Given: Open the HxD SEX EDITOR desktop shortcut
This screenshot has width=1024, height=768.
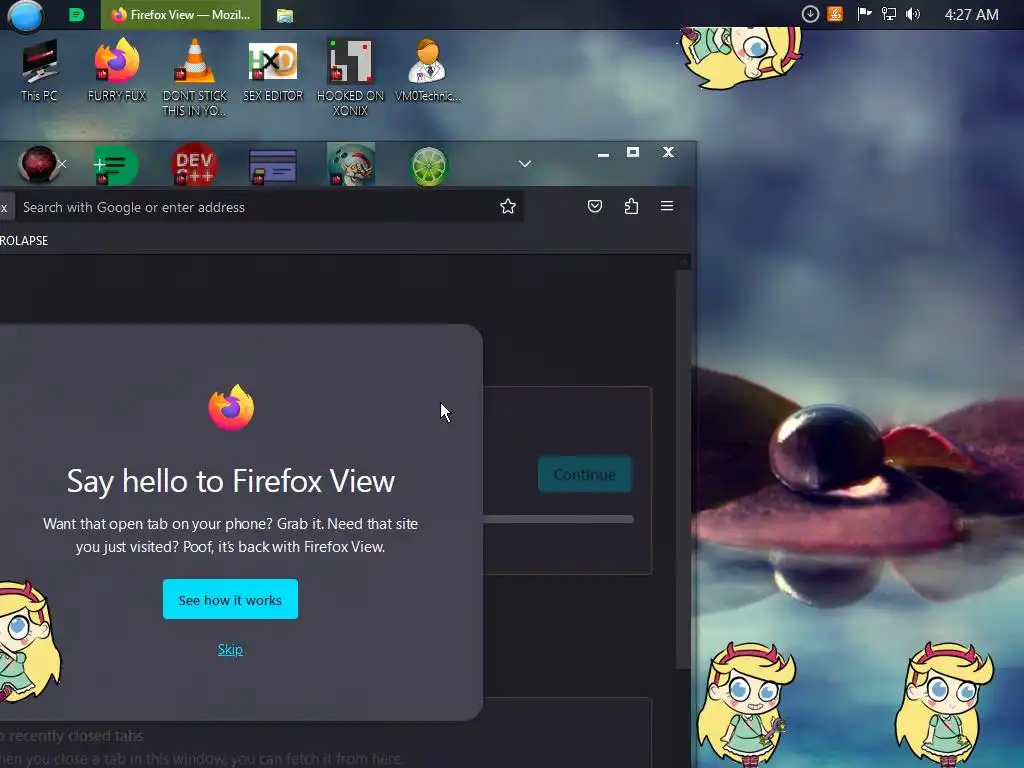Looking at the screenshot, I should 273,70.
